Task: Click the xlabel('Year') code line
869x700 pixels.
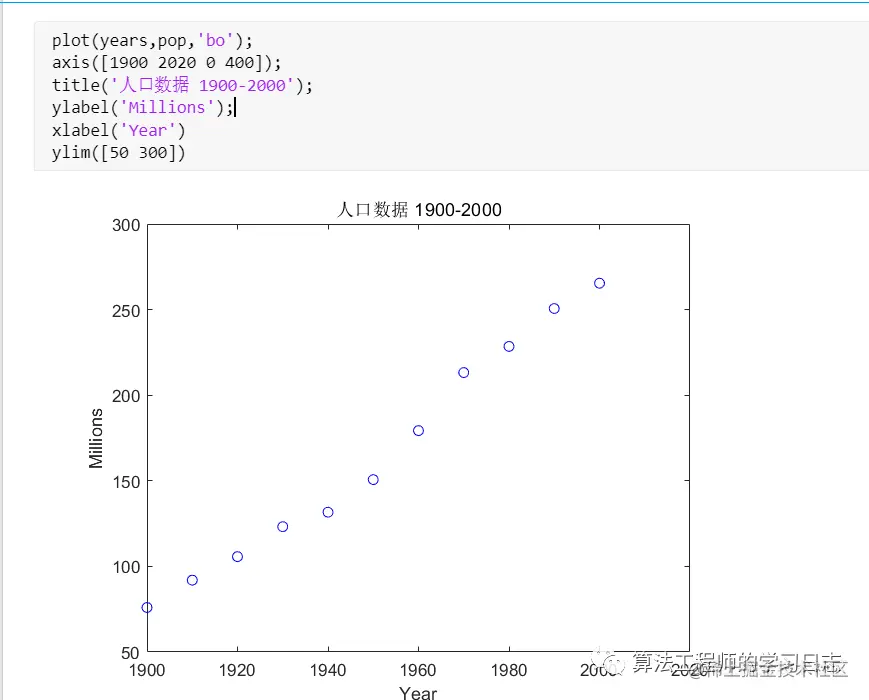Action: 119,130
